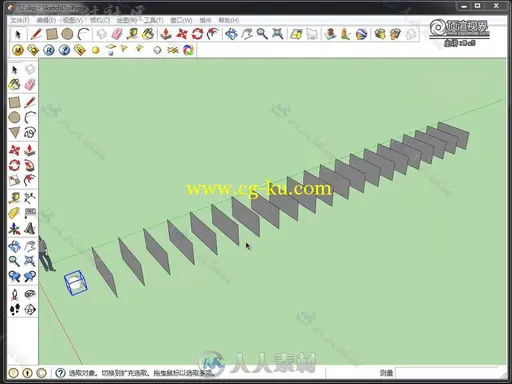Click the Zoom Extents tool in left toolbar
Image resolution: width=512 pixels, height=384 pixels.
pyautogui.click(x=30, y=261)
